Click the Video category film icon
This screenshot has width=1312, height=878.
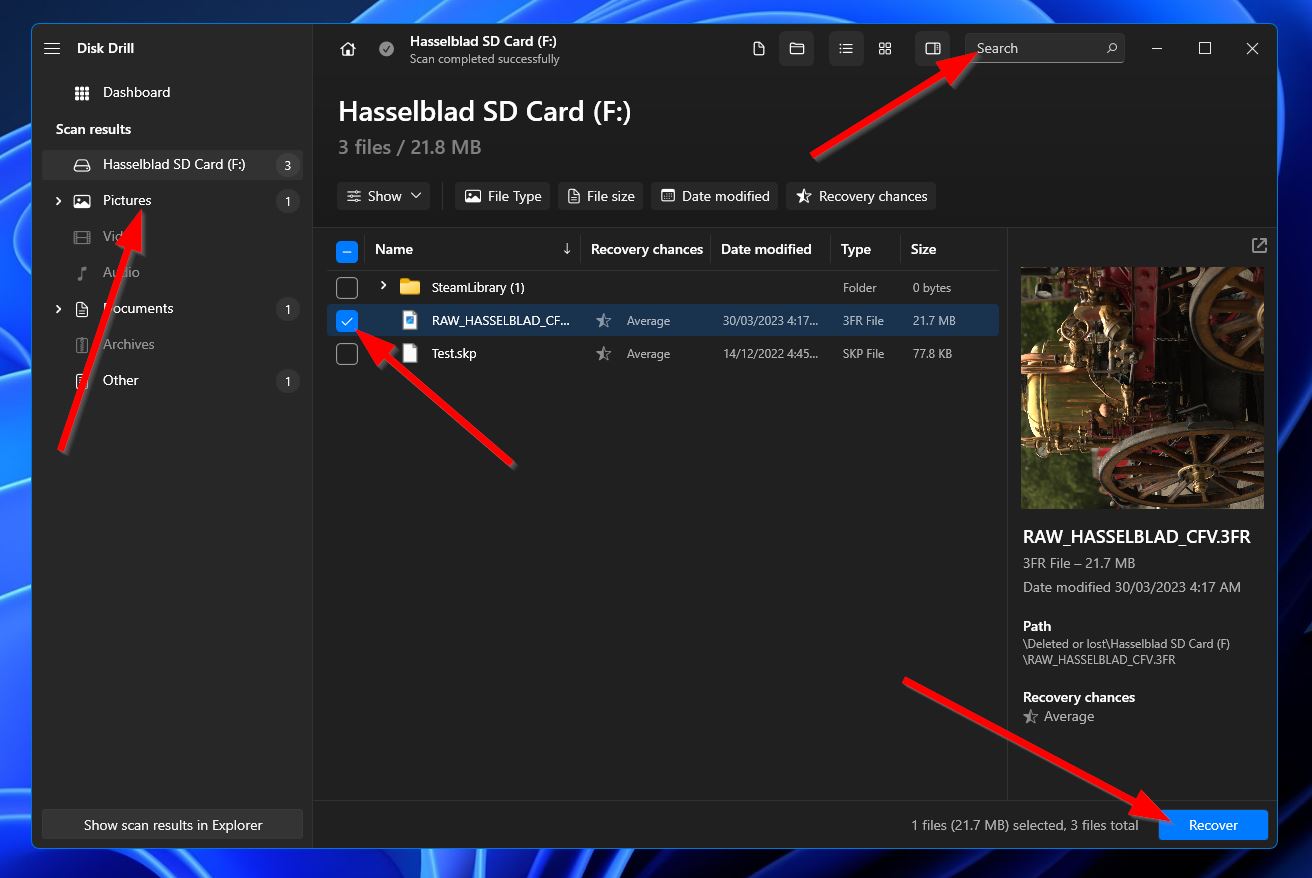[82, 237]
